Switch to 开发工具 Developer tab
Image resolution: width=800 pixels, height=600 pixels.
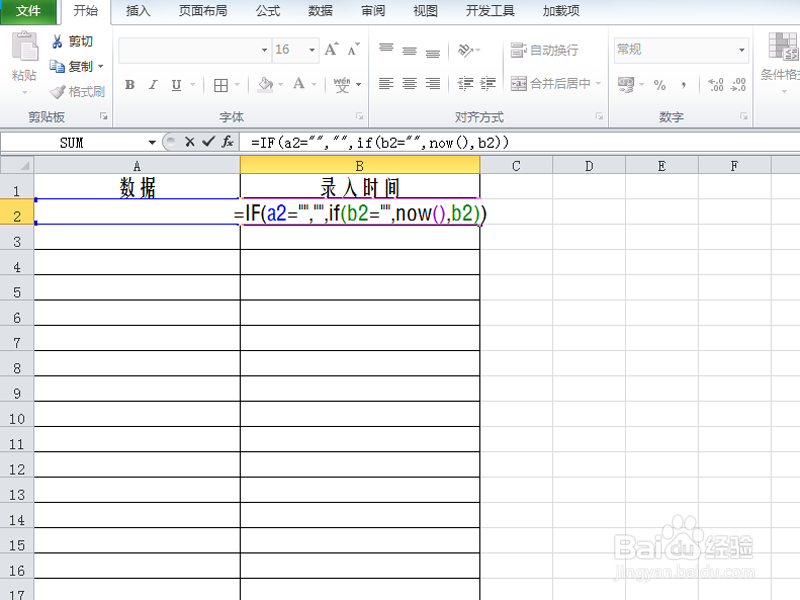click(490, 11)
